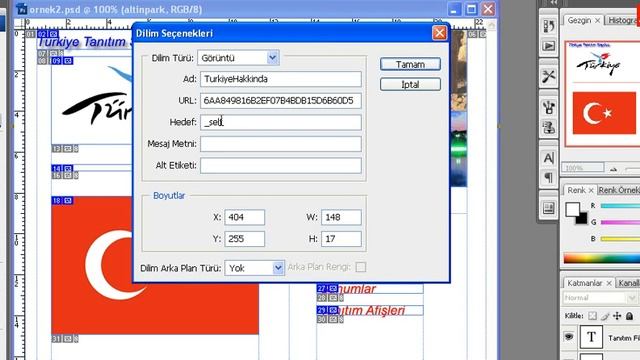Close the Gezgin tab with its X
Image resolution: width=640 pixels, height=360 pixels.
598,20
